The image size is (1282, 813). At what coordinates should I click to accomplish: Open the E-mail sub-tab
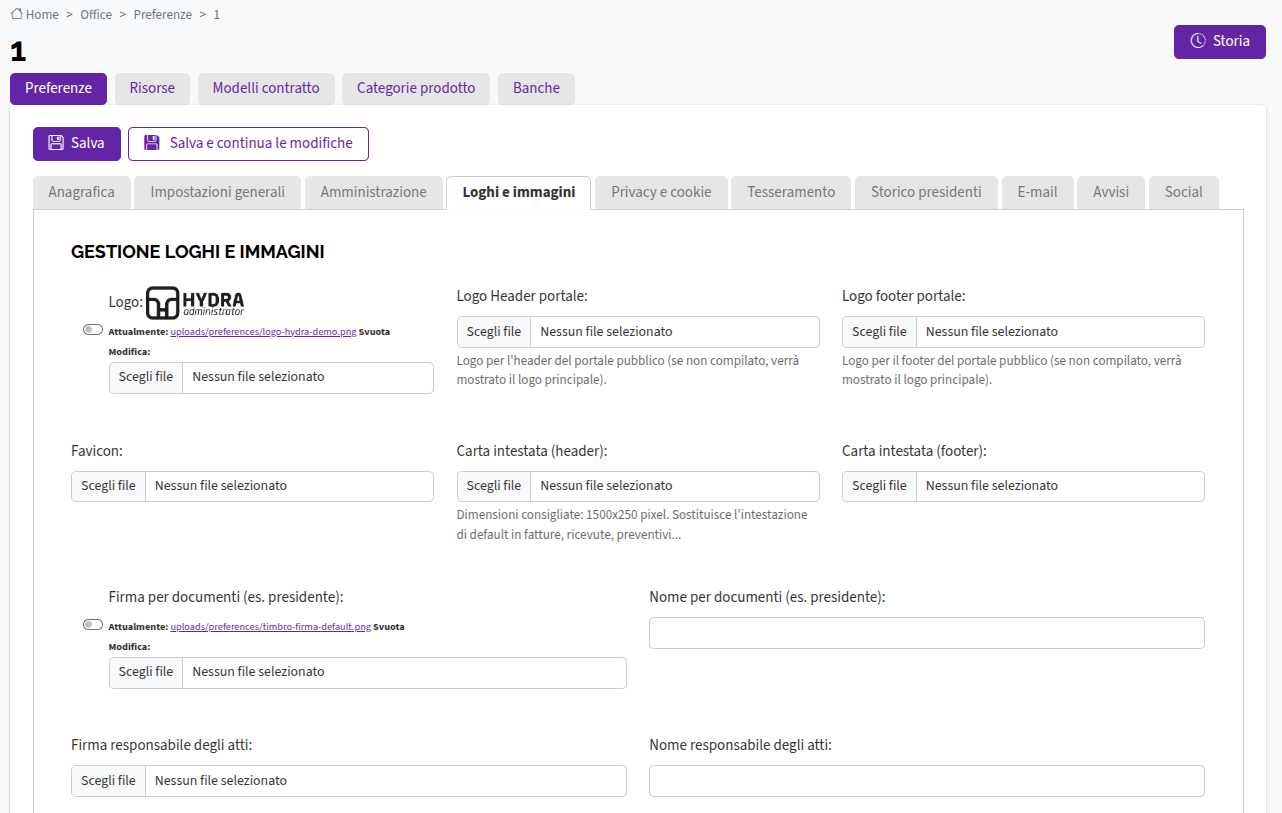point(1037,192)
